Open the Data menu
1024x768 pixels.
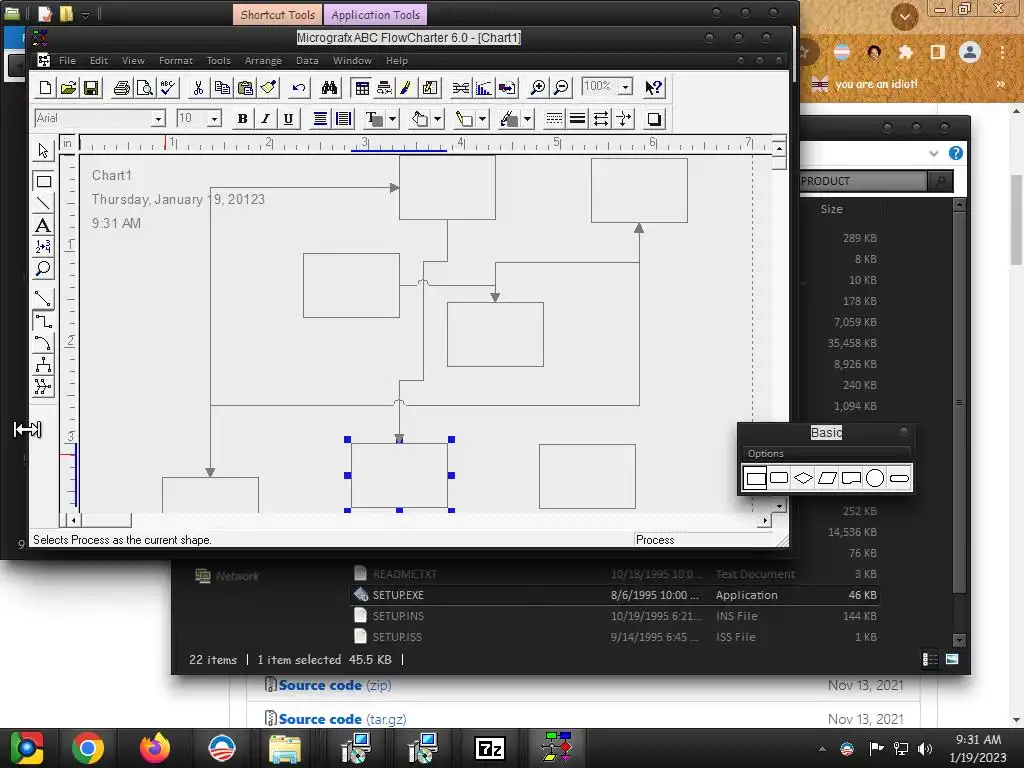(x=307, y=60)
